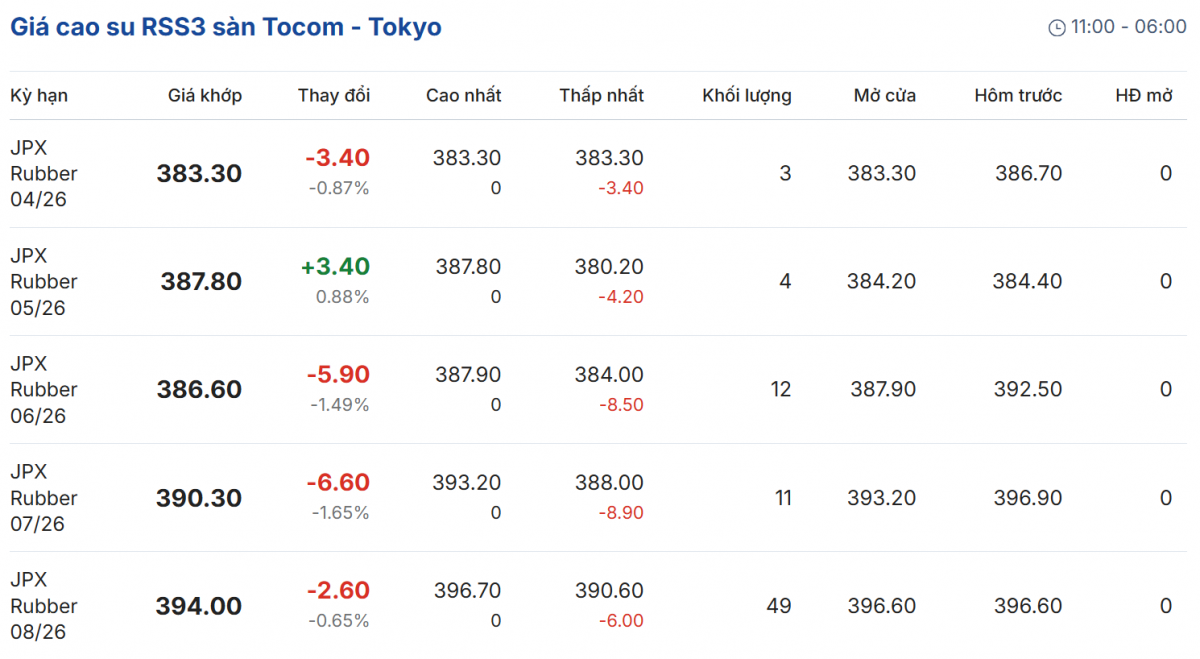Open the JPX Rubber 07/26 contract row
1200x659 pixels.
point(44,497)
